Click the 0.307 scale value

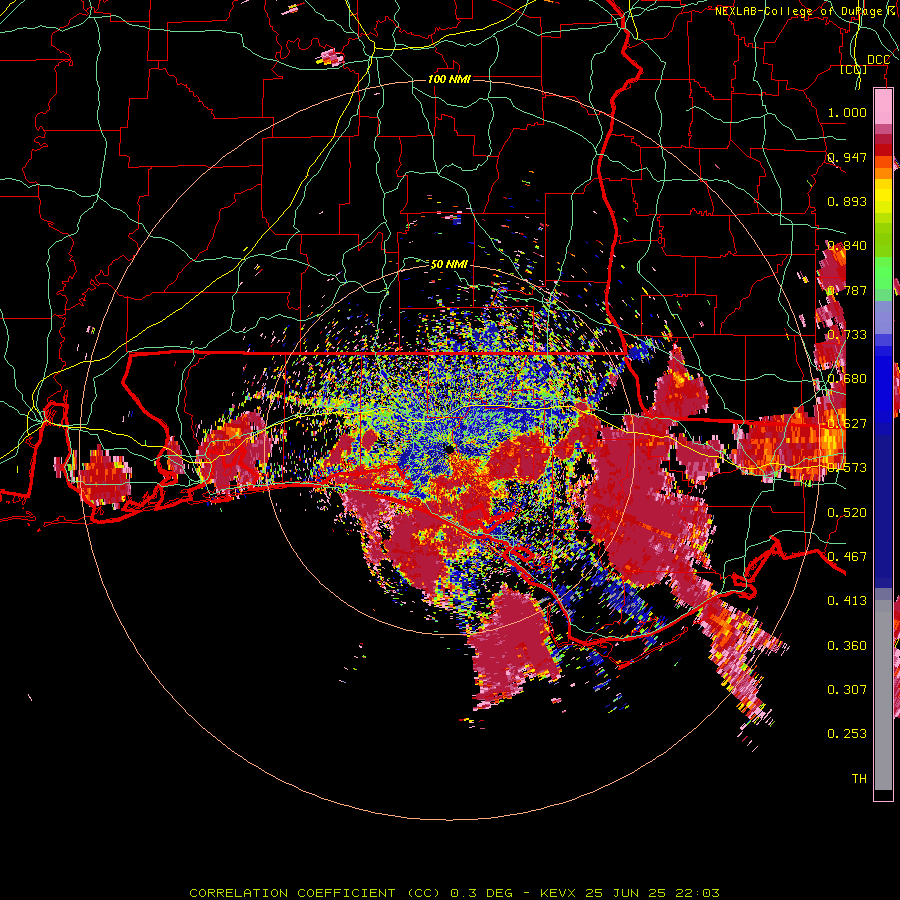pyautogui.click(x=847, y=690)
